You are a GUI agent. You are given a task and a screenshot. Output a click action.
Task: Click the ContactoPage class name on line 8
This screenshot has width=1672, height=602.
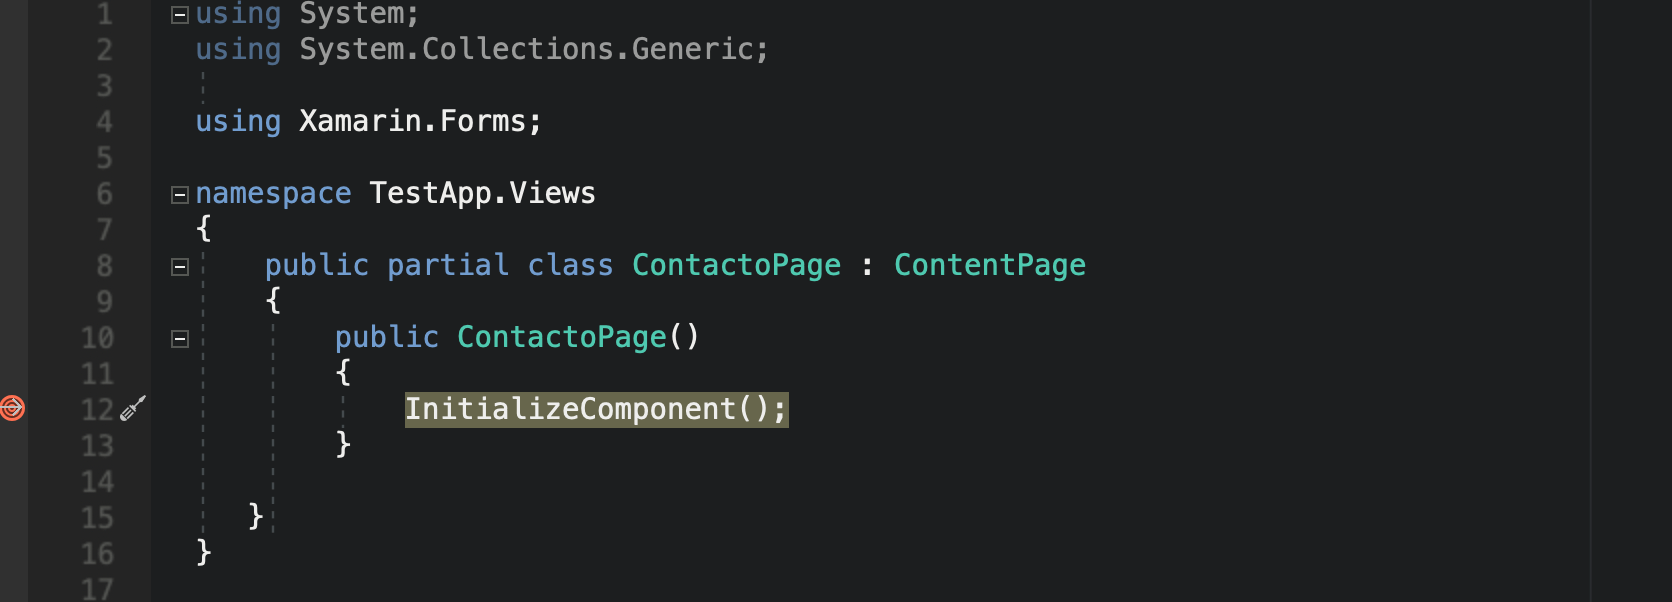pyautogui.click(x=736, y=265)
